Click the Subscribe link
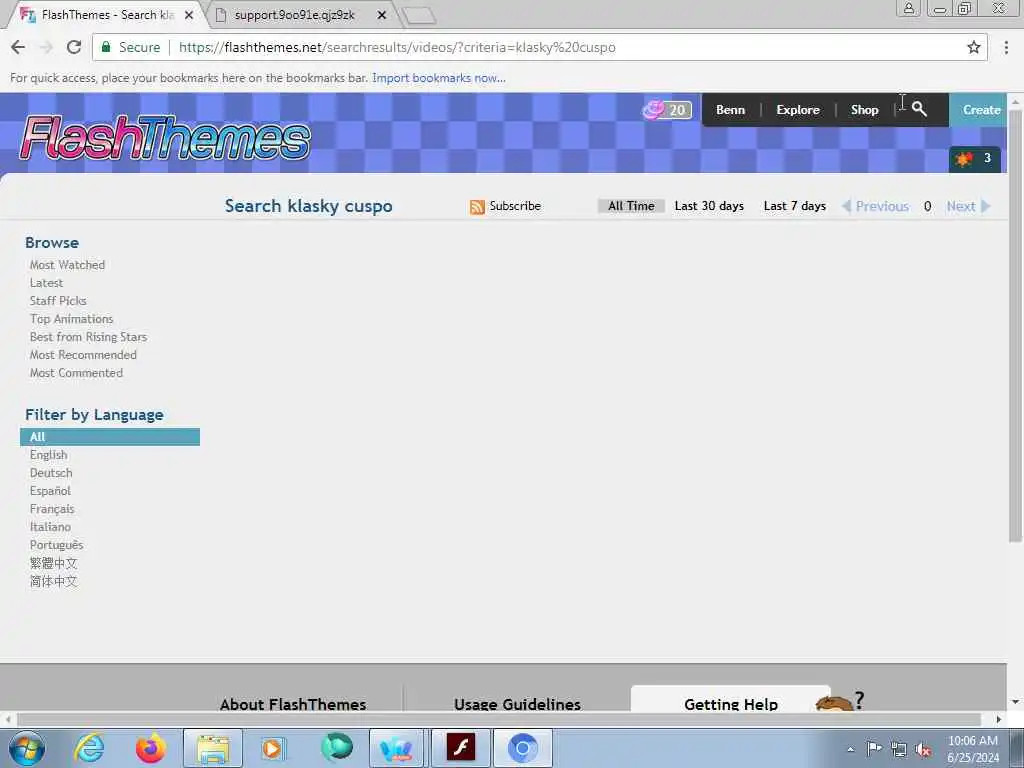 pyautogui.click(x=515, y=206)
